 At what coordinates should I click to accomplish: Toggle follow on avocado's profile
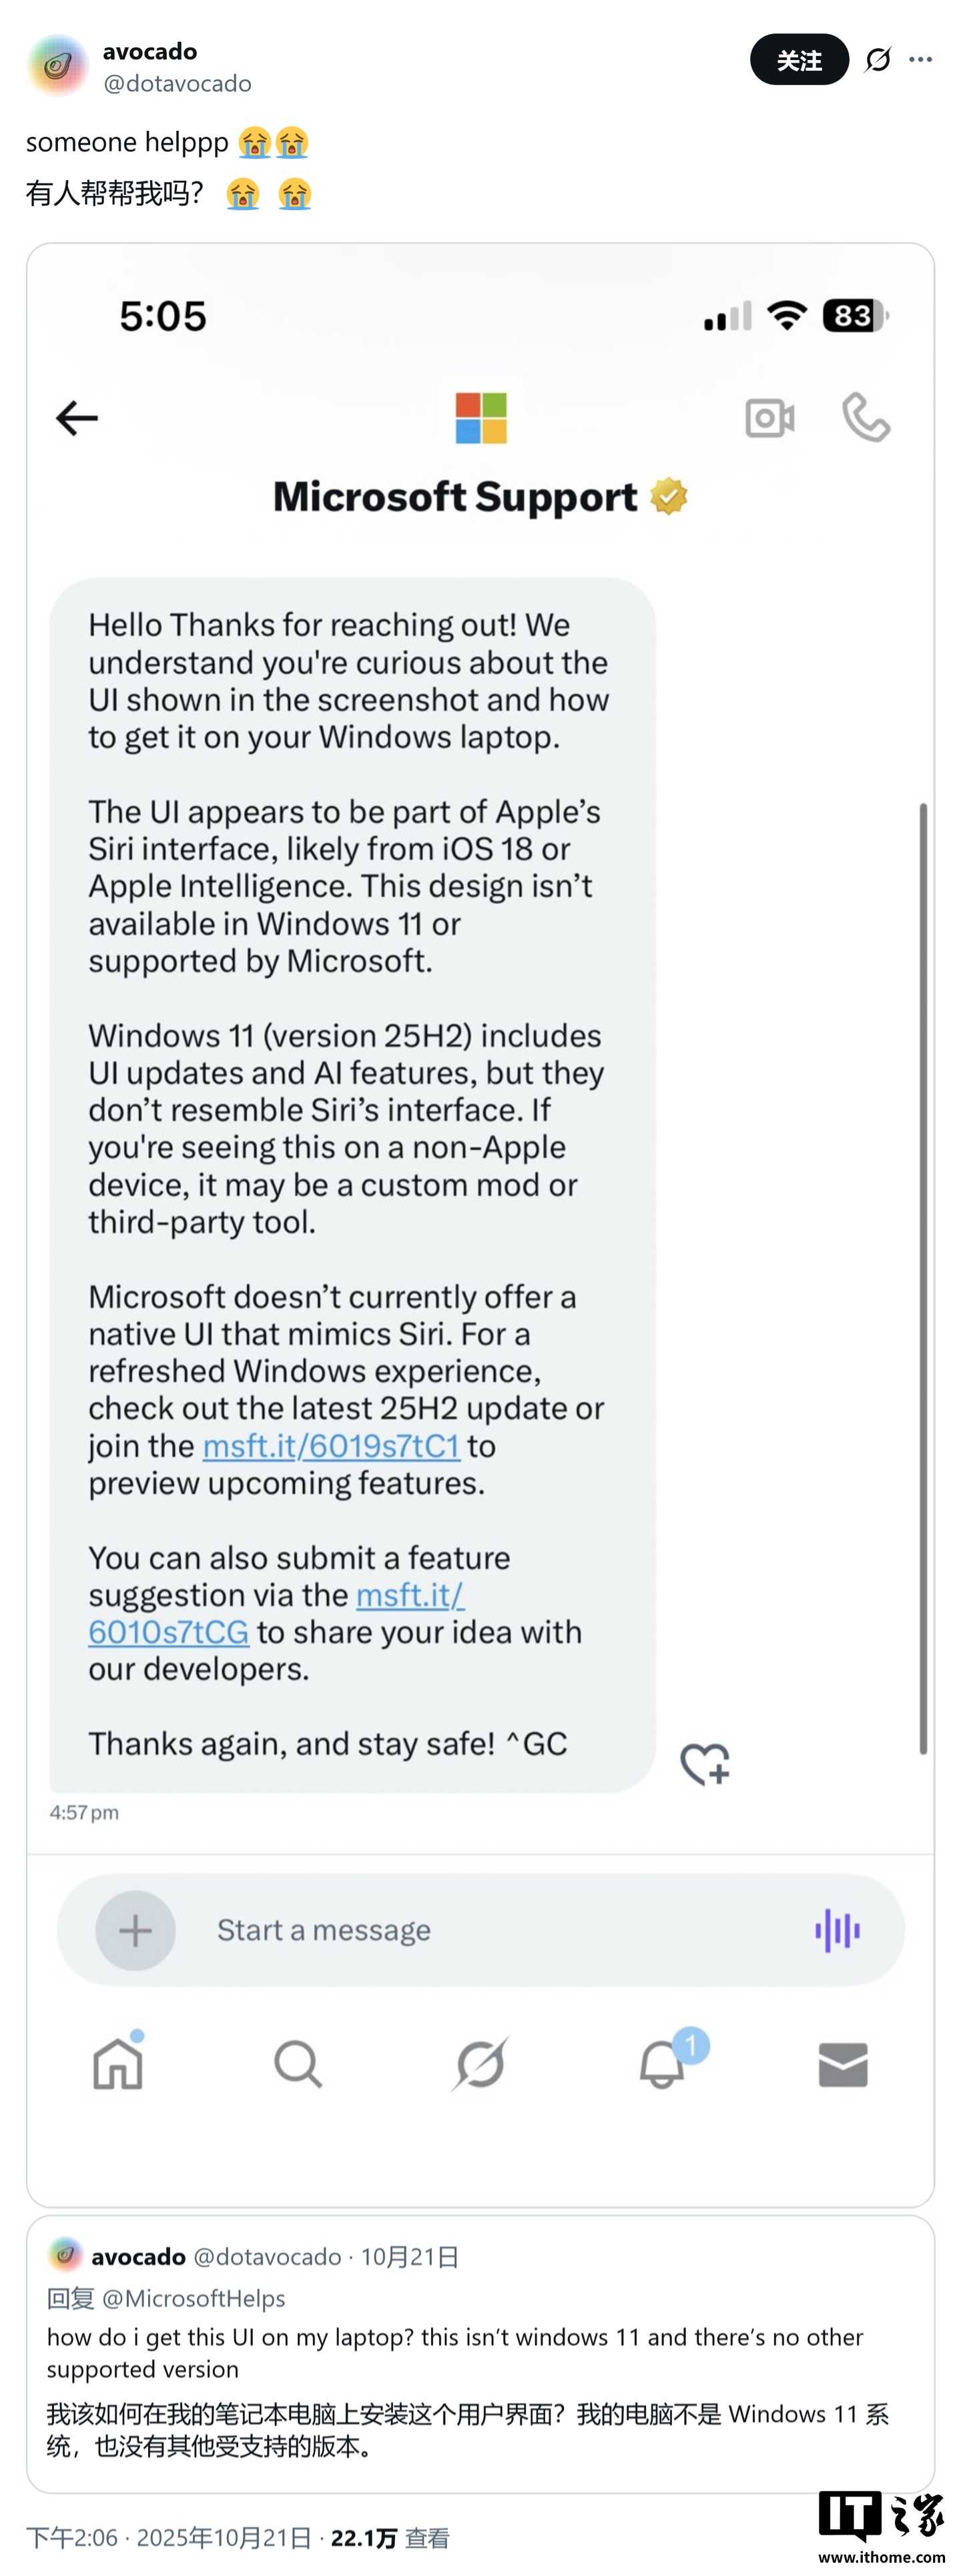pos(798,60)
